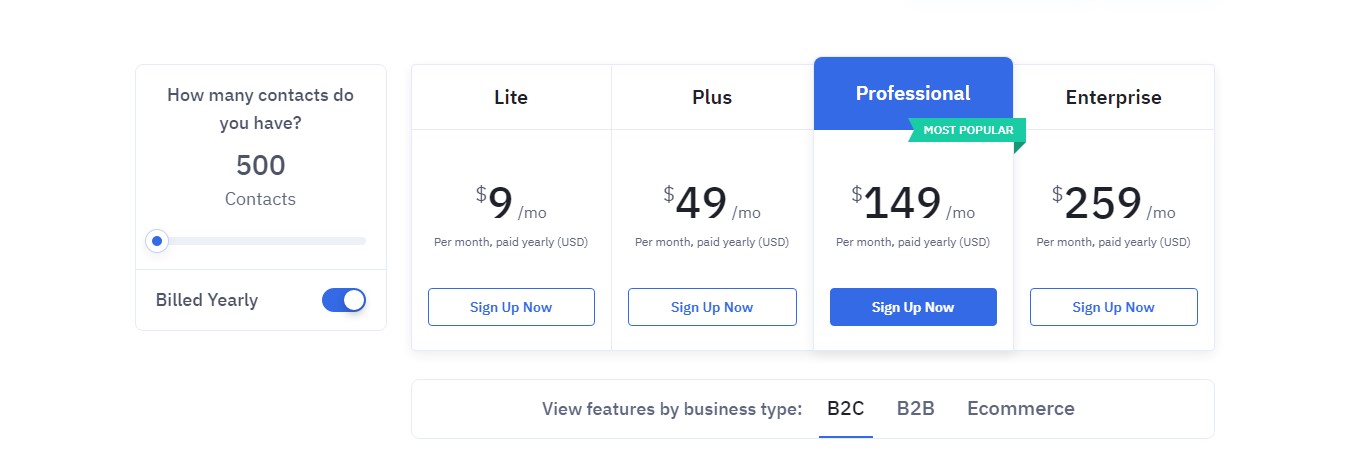Click the Lite plan heading
Viewport: 1348px width, 474px height.
[511, 98]
